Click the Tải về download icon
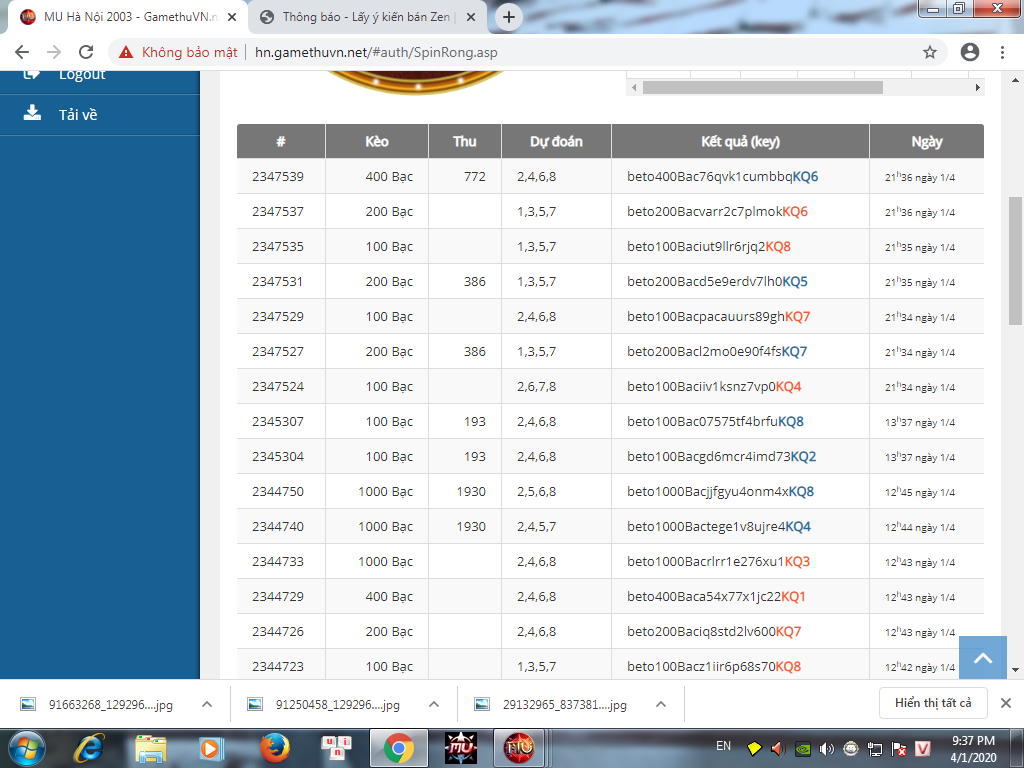Viewport: 1024px width, 768px height. [x=32, y=113]
